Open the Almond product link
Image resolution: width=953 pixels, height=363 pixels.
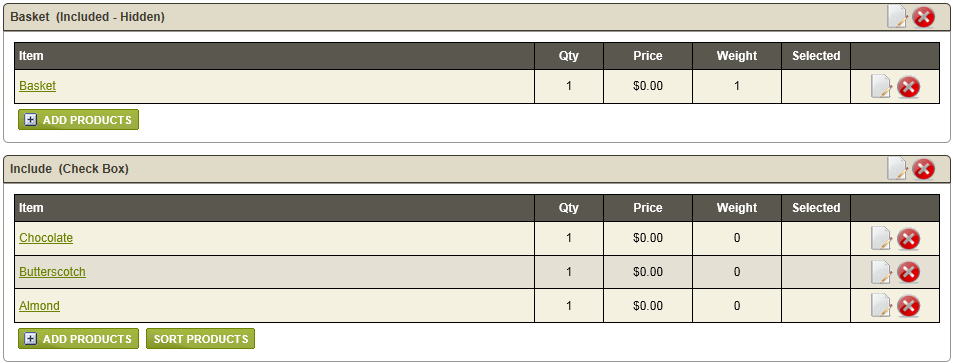40,305
